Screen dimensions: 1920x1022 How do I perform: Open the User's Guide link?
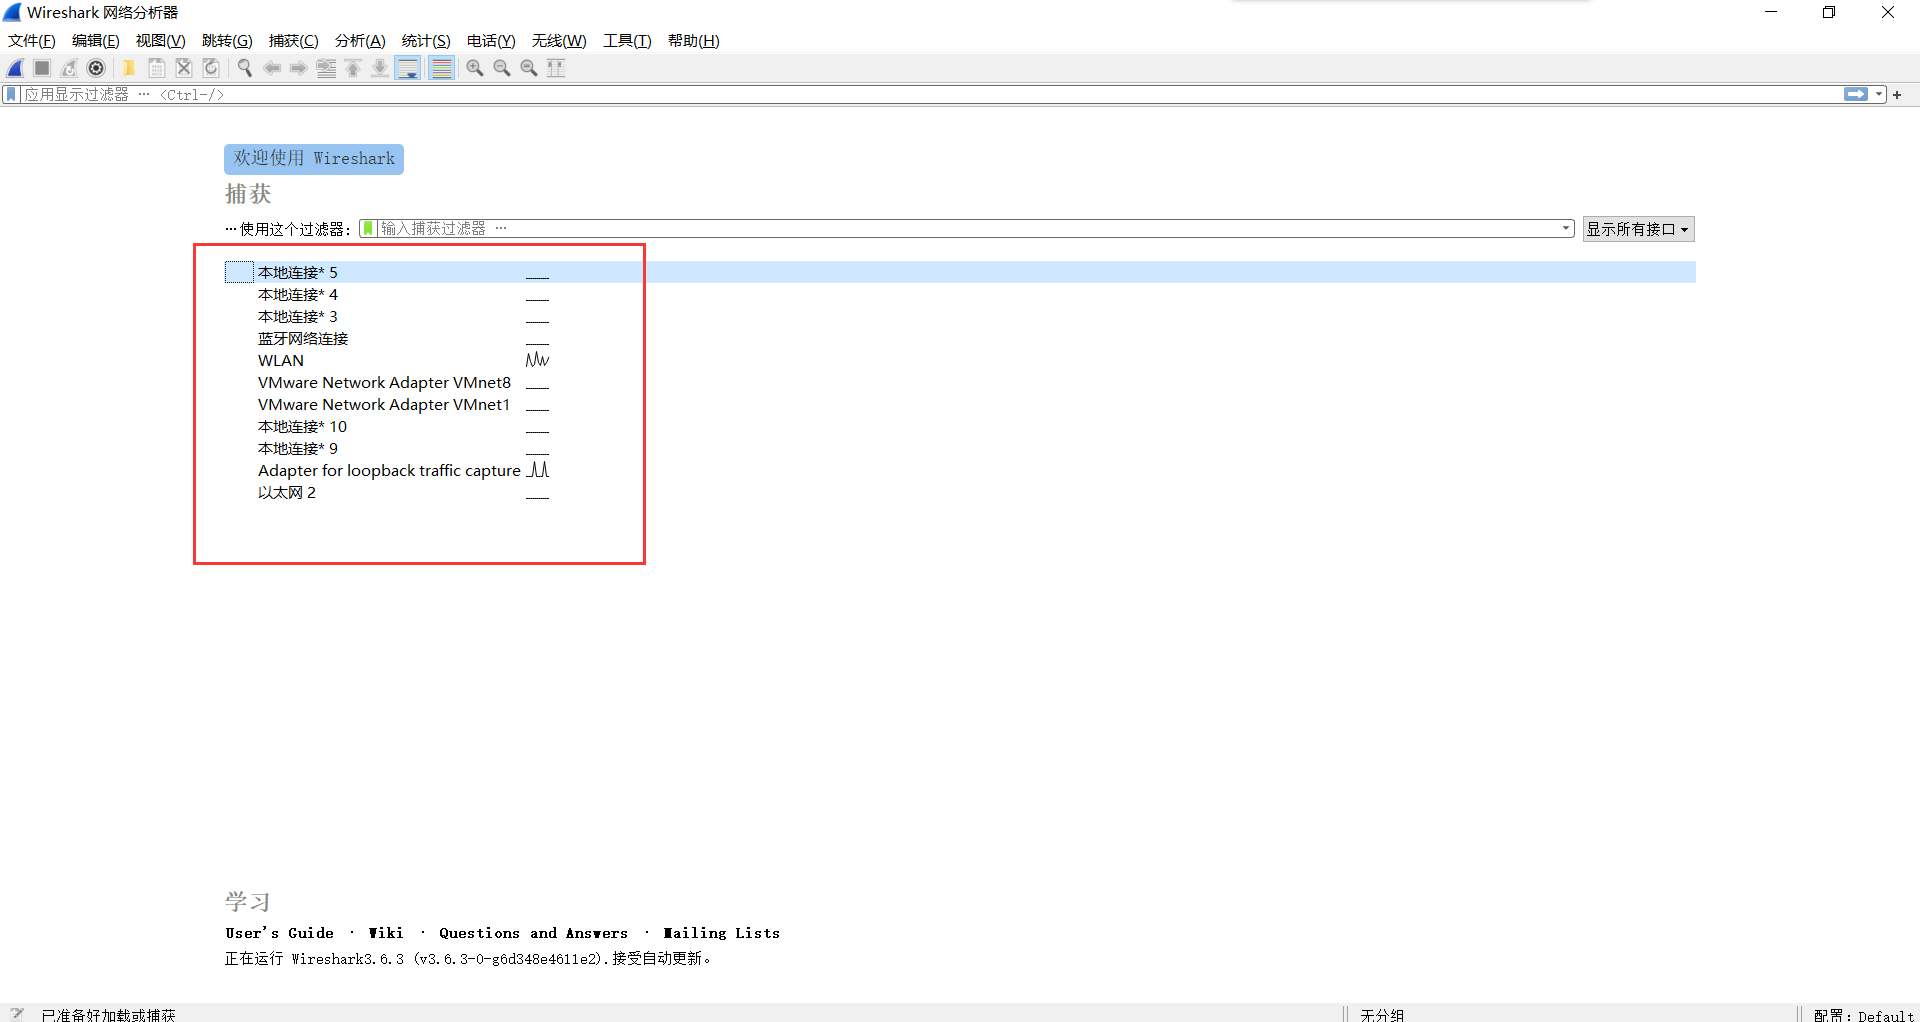point(280,933)
